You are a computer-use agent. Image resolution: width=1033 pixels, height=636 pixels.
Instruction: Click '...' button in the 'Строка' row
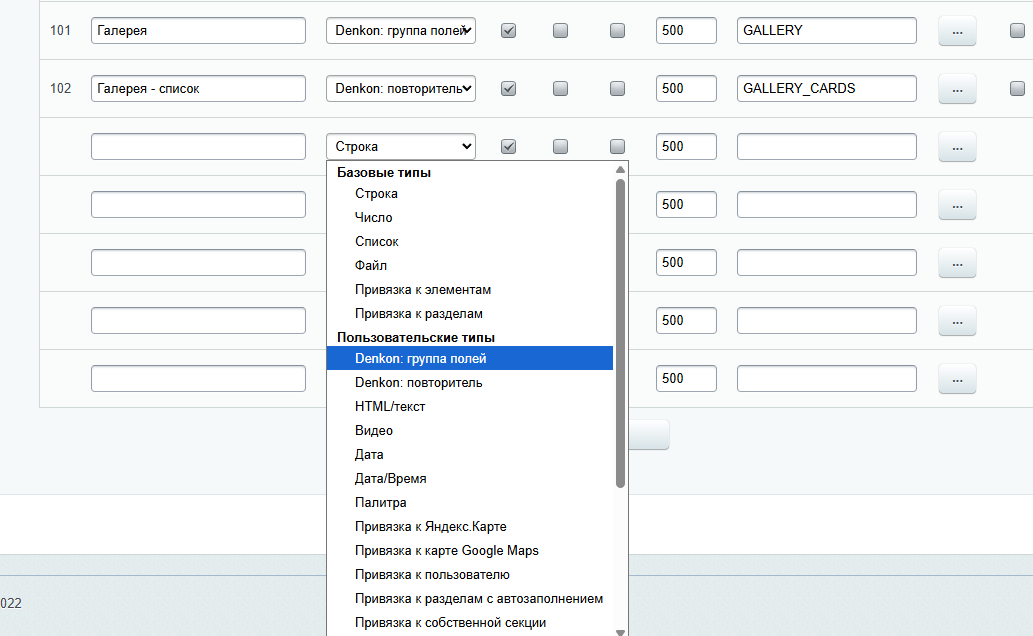coord(957,147)
